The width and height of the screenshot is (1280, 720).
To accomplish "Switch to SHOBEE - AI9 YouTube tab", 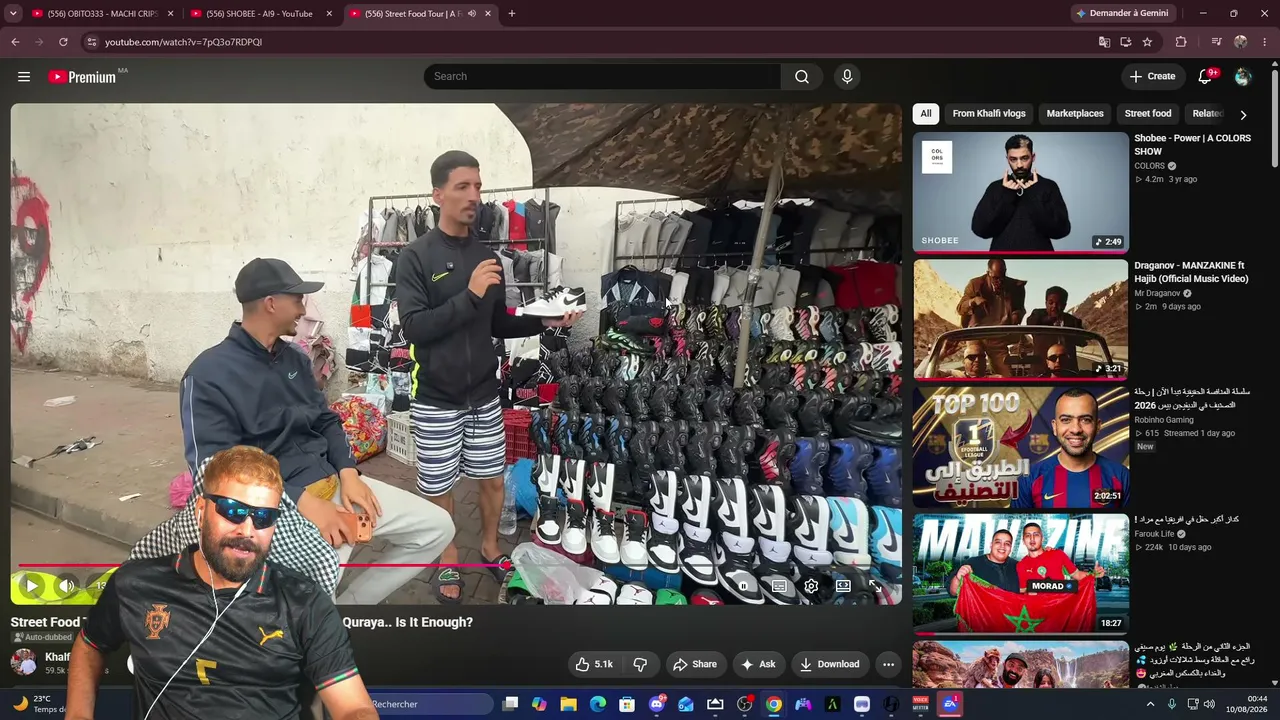I will tap(259, 14).
